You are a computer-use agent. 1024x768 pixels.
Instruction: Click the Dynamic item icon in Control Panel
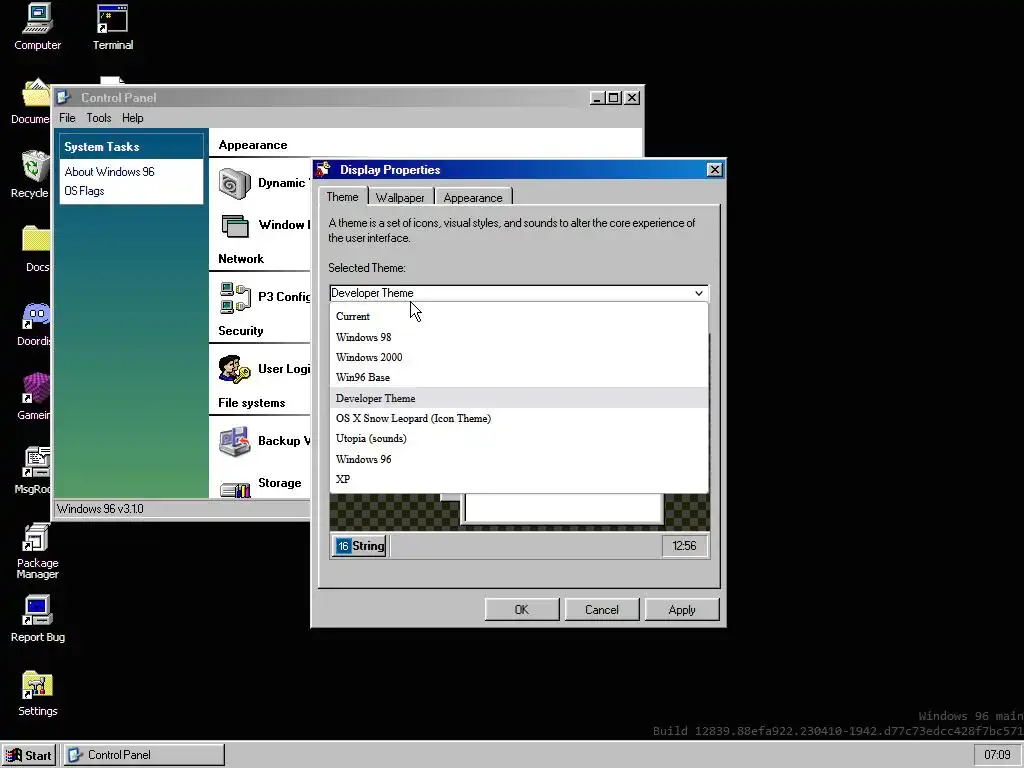click(x=234, y=184)
